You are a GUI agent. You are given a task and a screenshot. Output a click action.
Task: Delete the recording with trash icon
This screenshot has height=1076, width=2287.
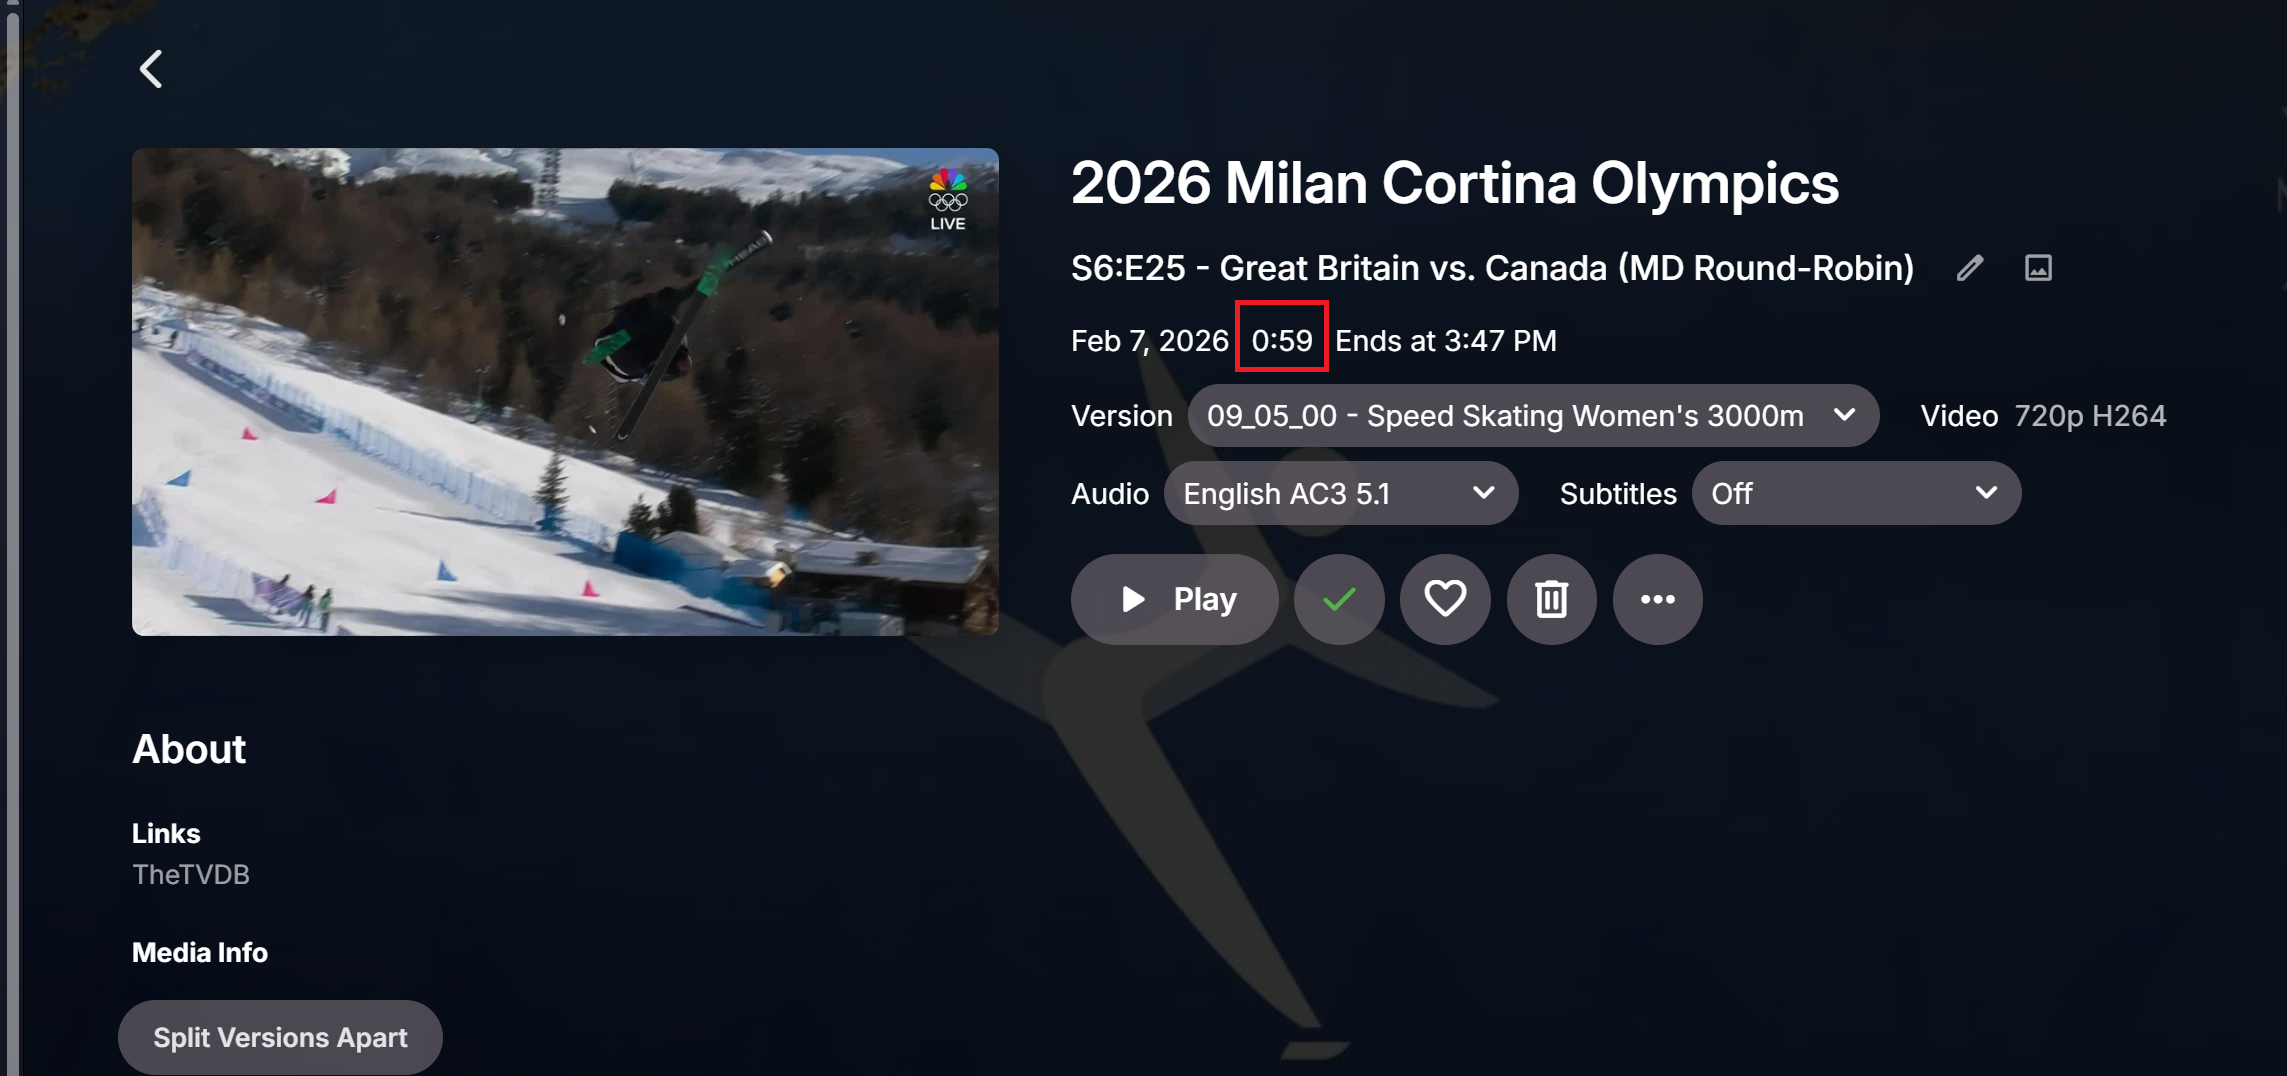1551,599
